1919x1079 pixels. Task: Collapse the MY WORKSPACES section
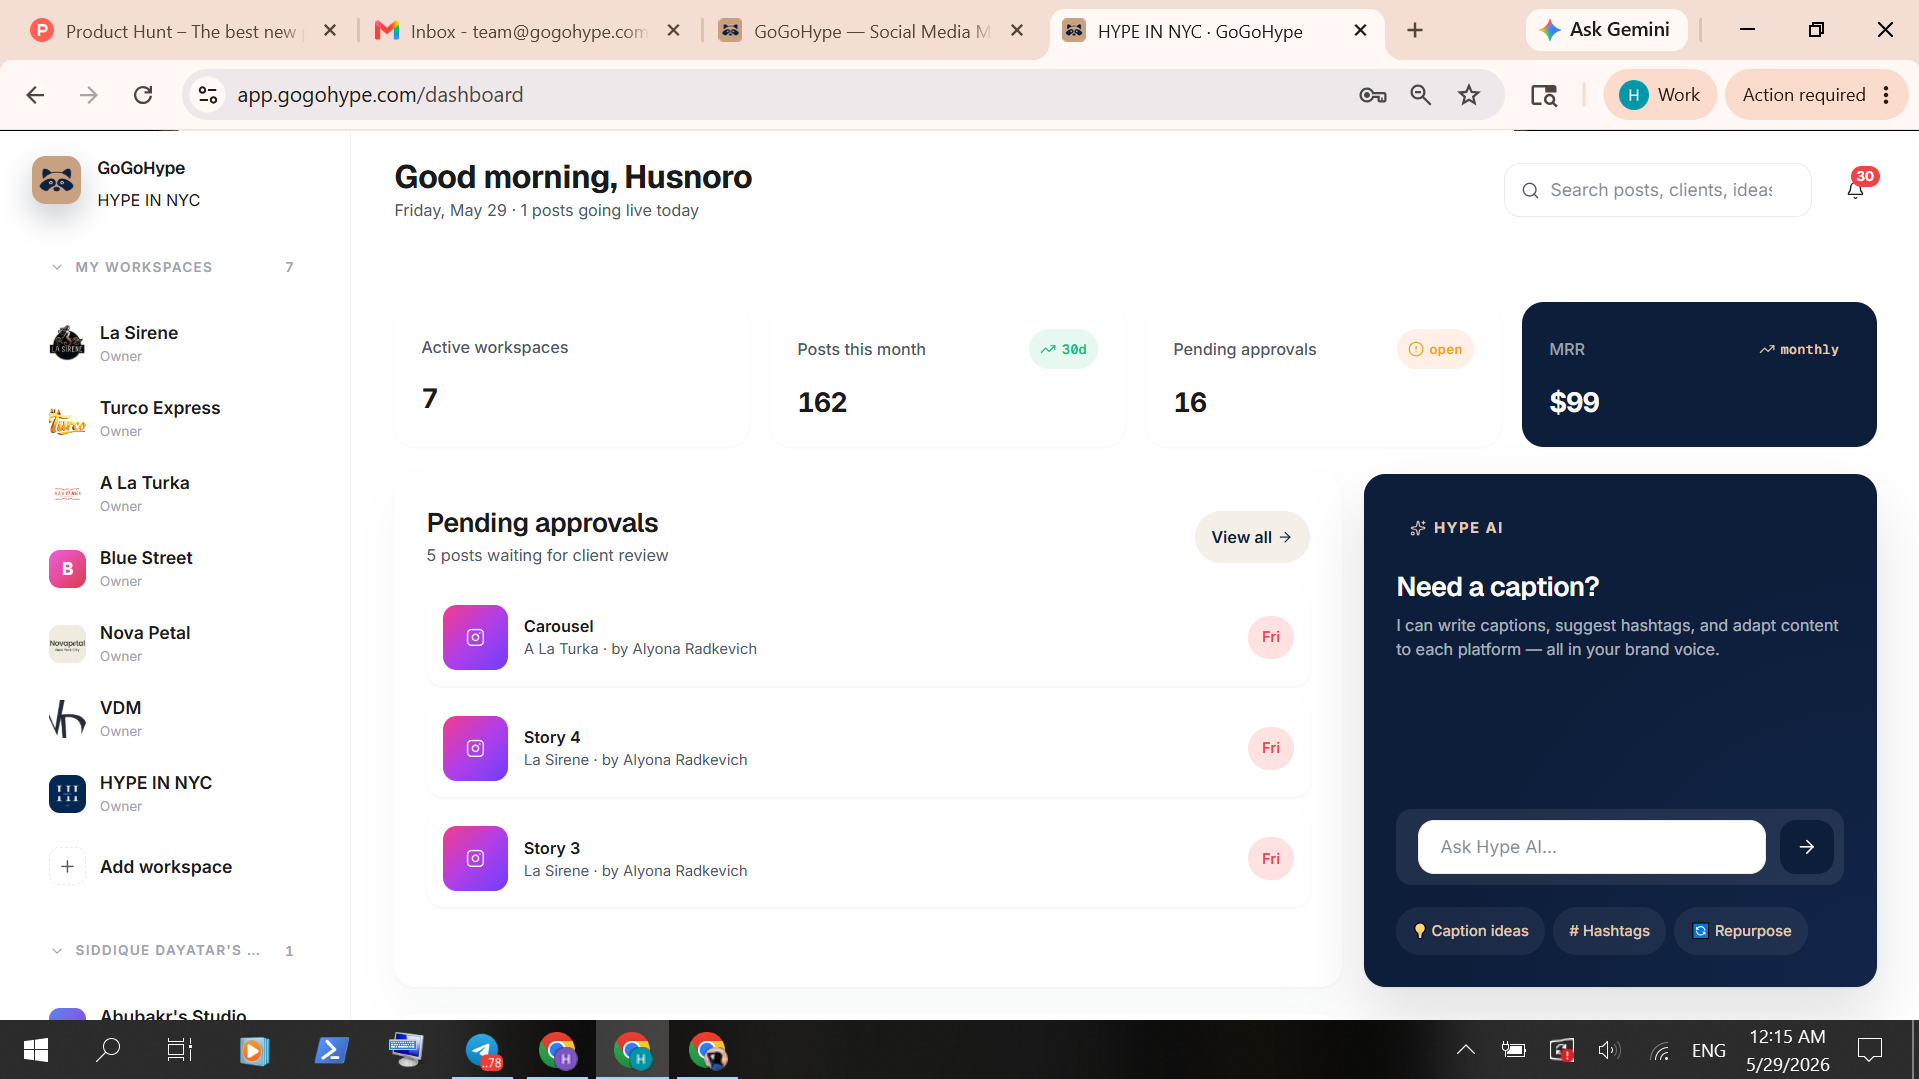[x=57, y=267]
